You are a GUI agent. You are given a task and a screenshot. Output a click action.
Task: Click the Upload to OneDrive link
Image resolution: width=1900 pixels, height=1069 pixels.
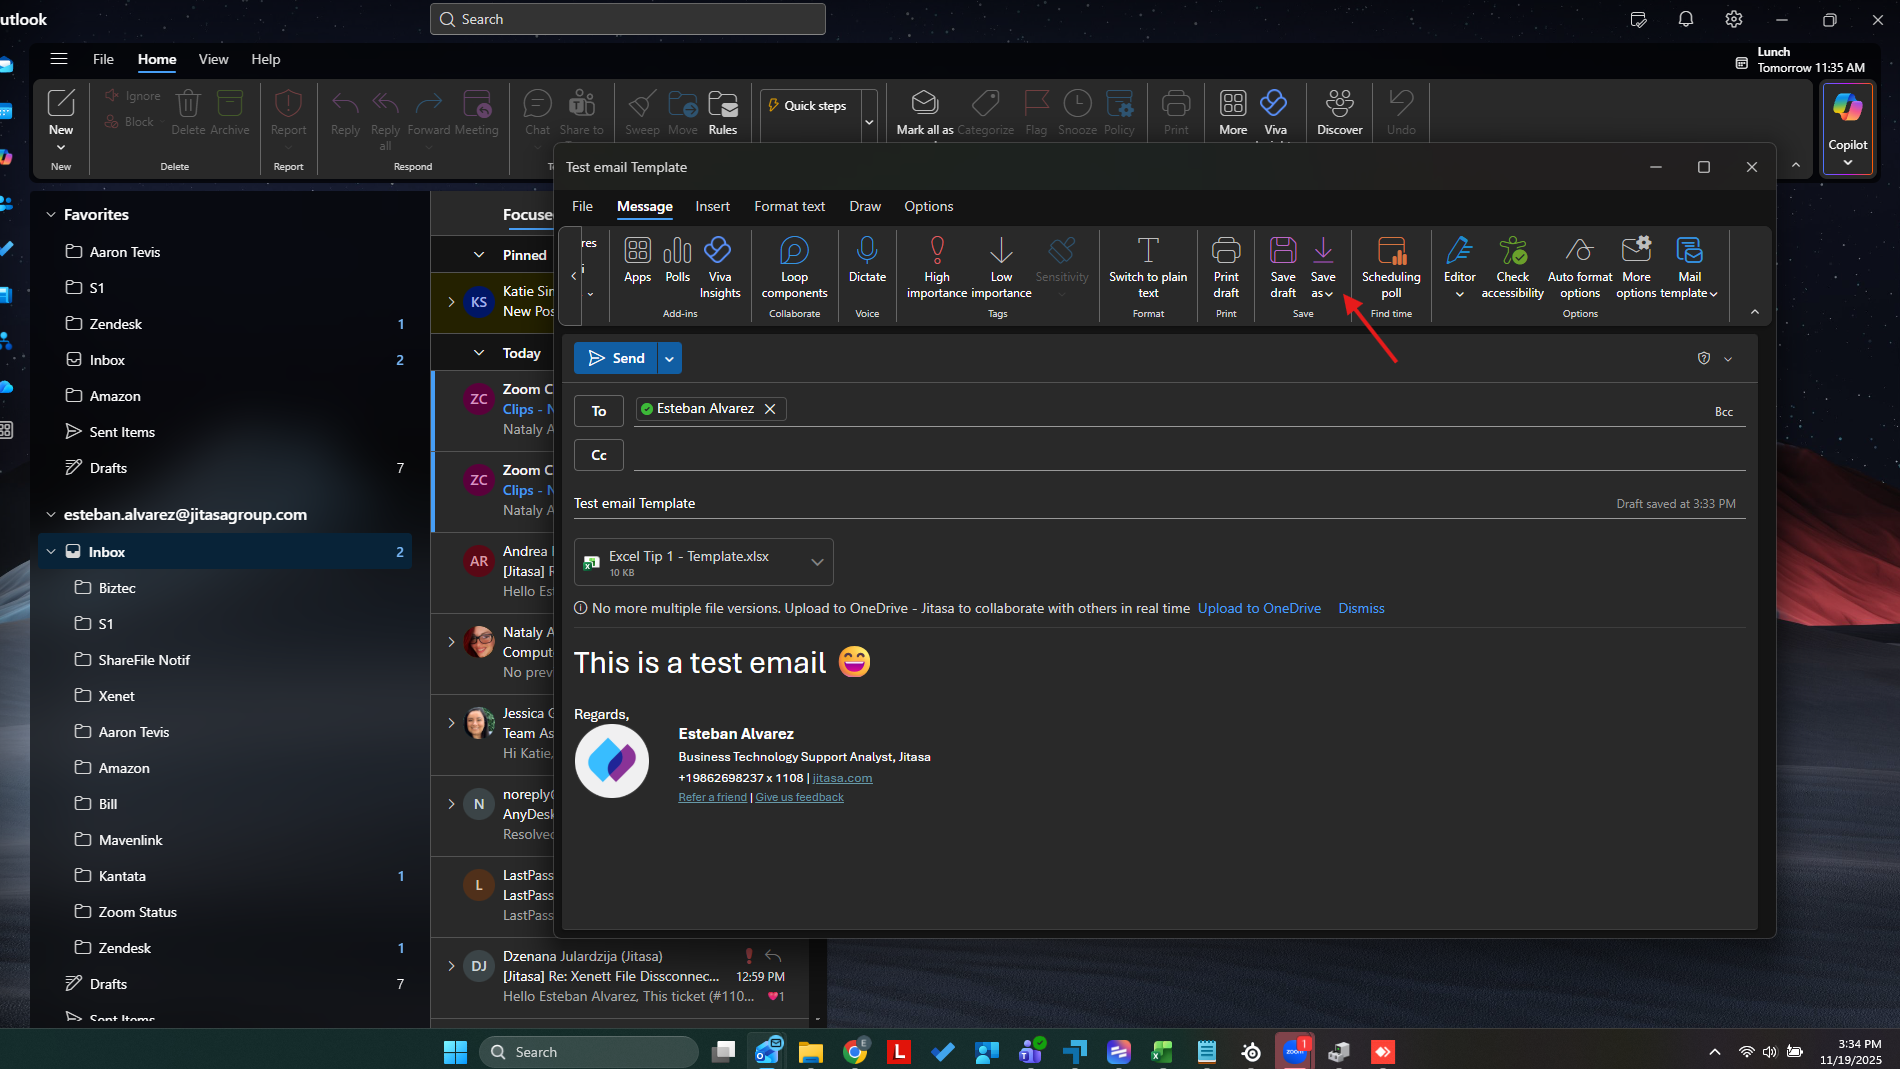pyautogui.click(x=1259, y=609)
